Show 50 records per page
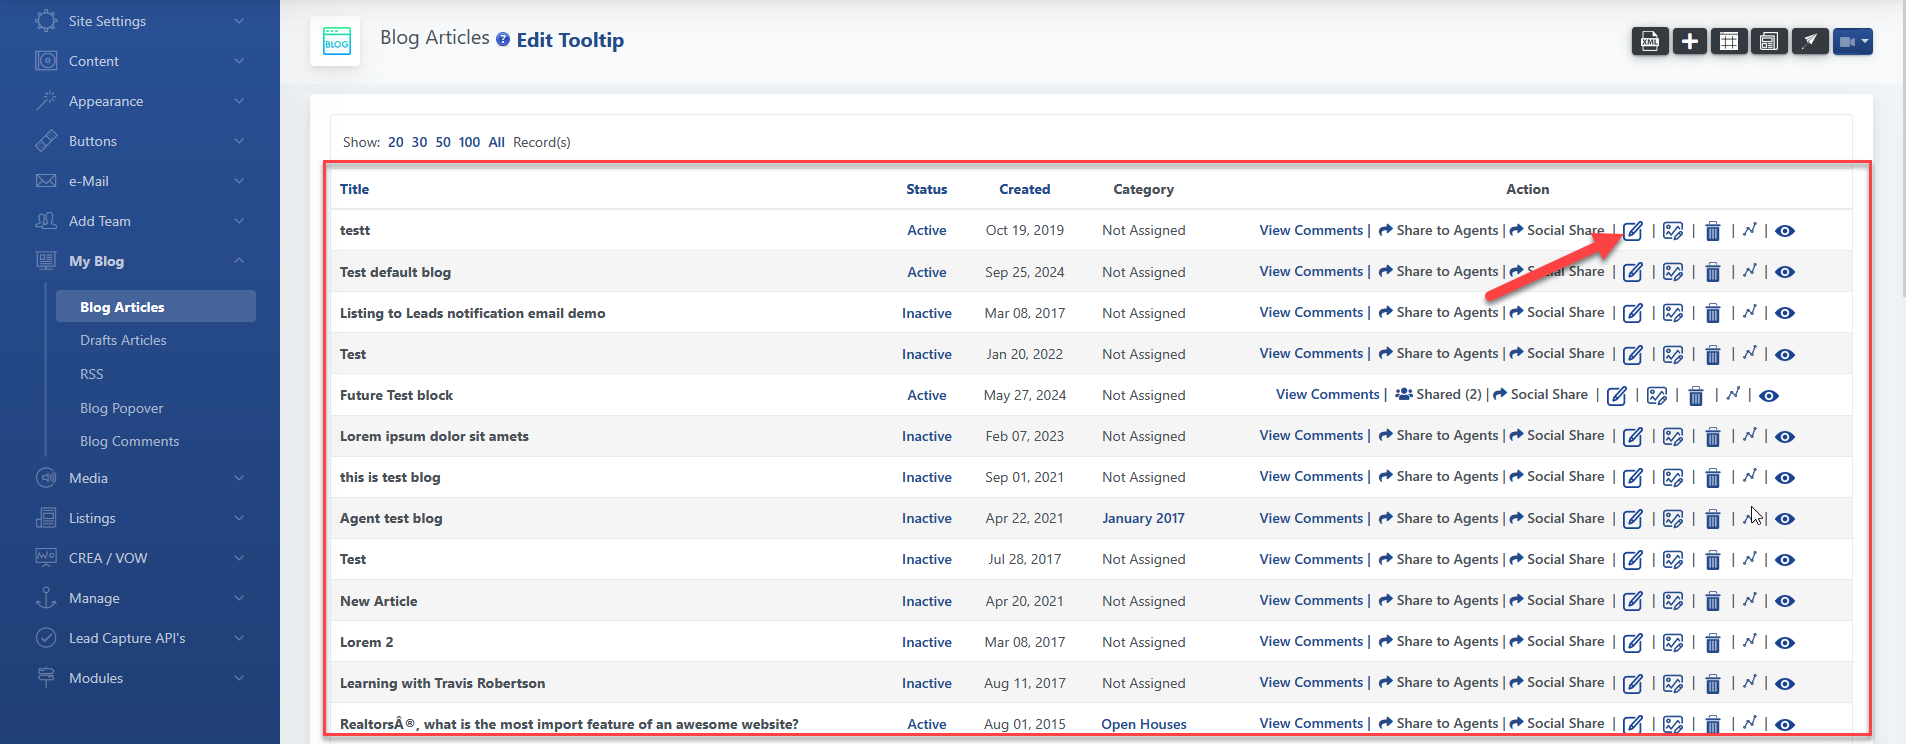1906x744 pixels. coord(443,142)
